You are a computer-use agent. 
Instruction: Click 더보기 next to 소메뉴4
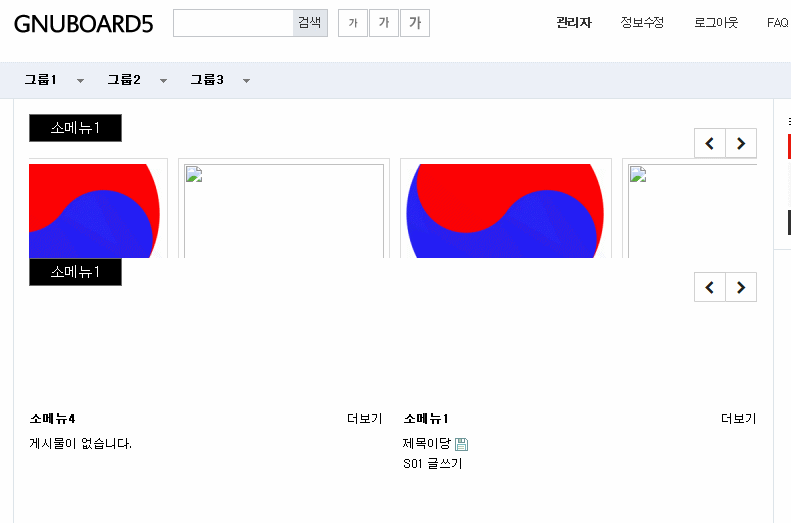[x=364, y=419]
